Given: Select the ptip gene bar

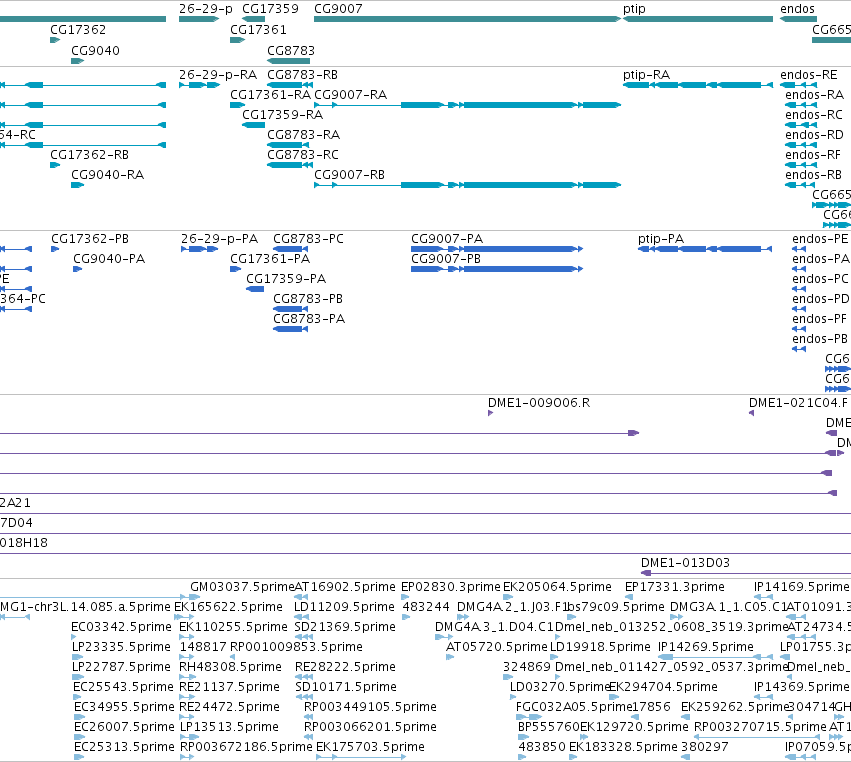Looking at the screenshot, I should pos(698,19).
